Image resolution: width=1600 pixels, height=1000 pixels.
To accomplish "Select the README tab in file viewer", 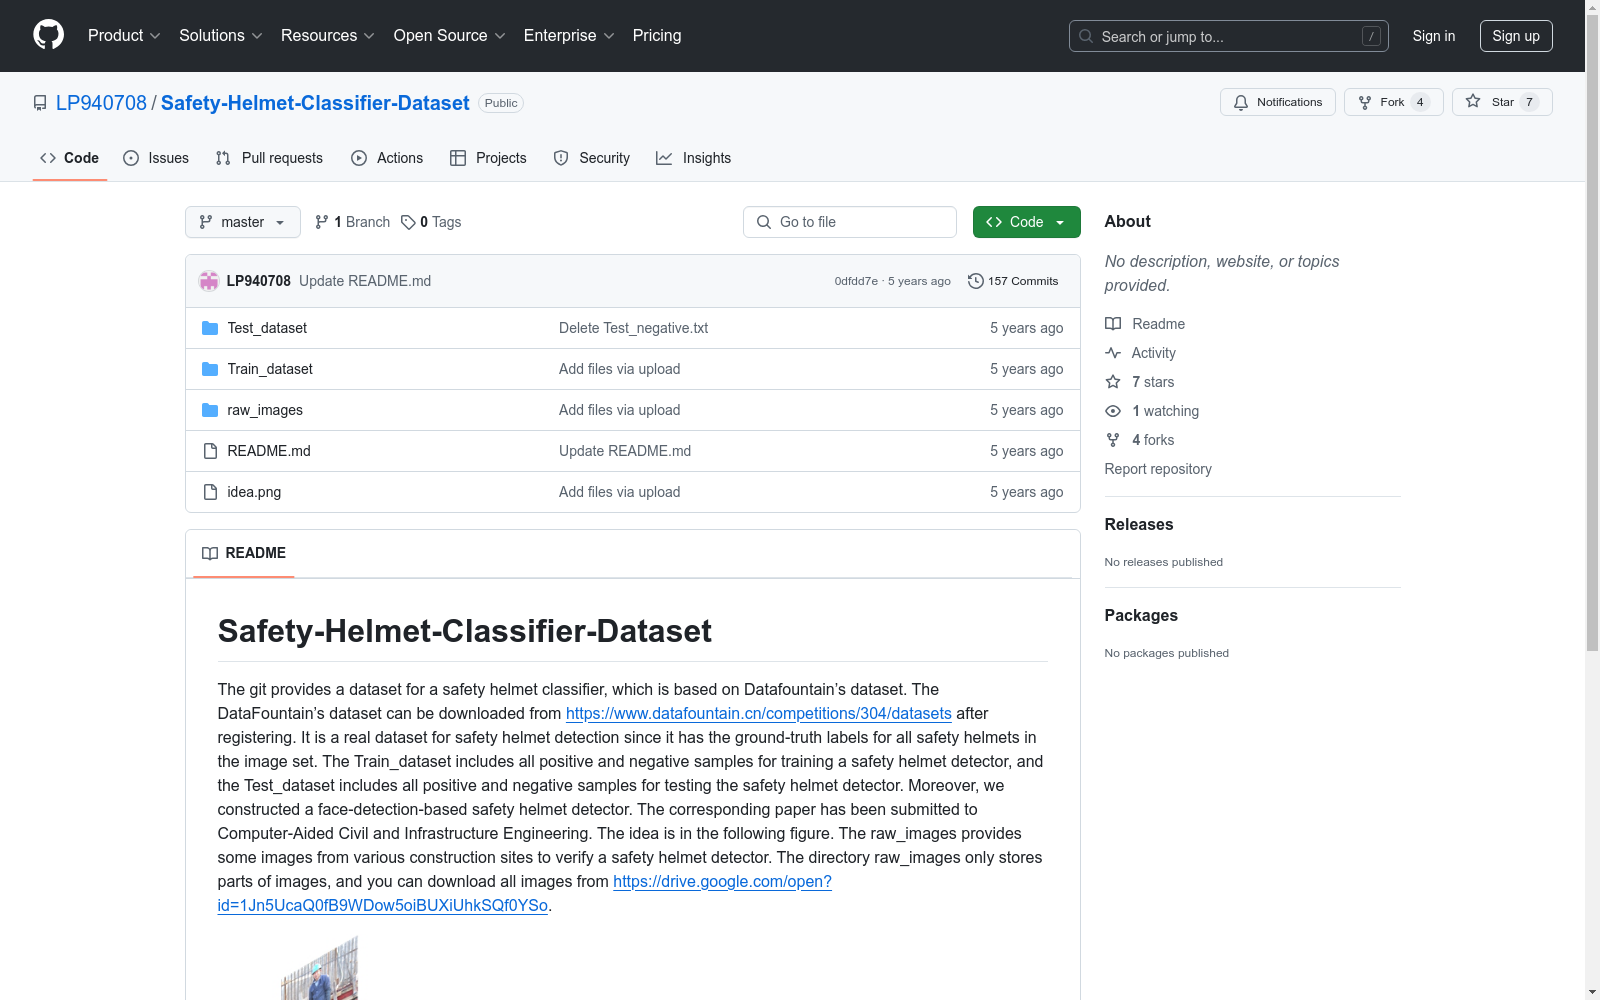I will click(x=244, y=553).
